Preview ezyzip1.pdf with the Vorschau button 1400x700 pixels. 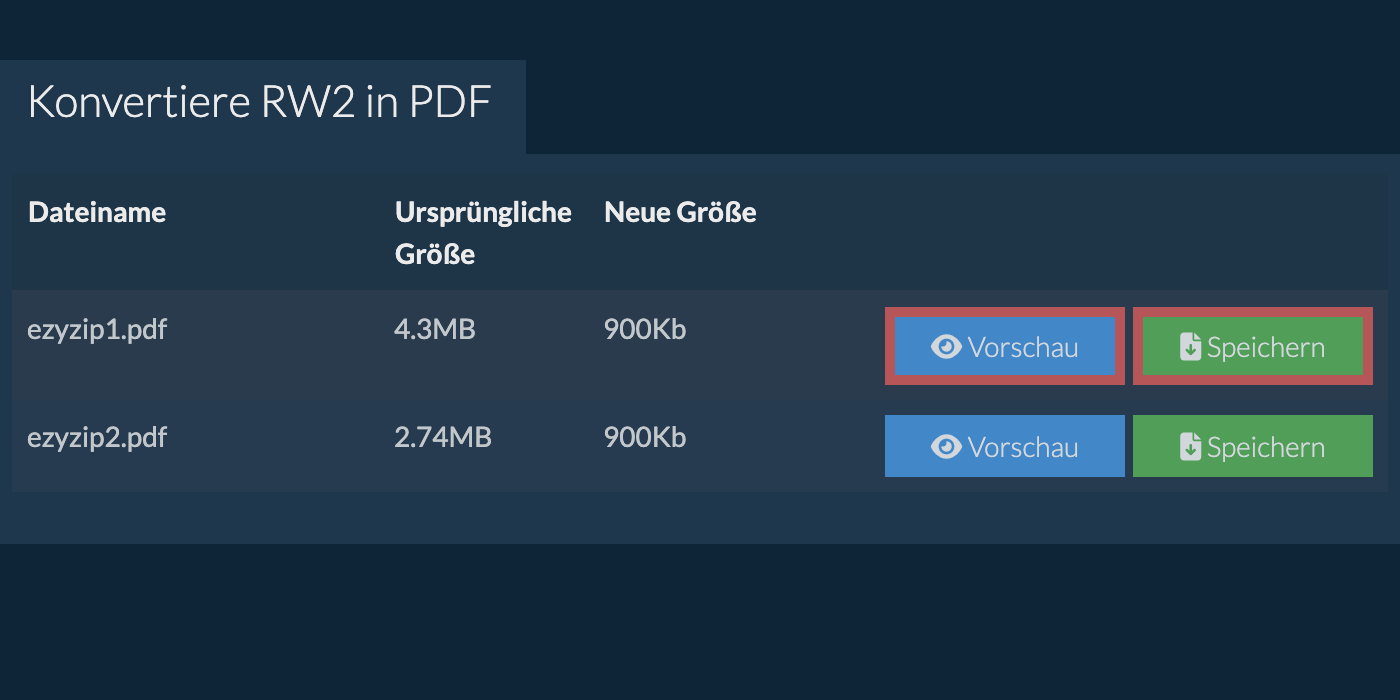(1005, 347)
